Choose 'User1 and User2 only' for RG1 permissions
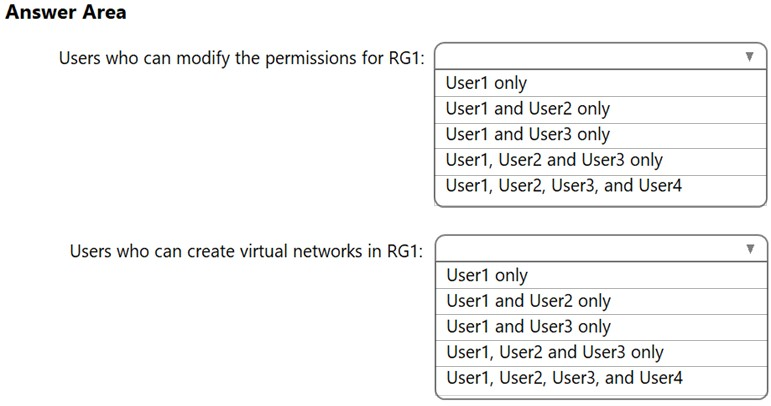771x406 pixels. coord(527,109)
